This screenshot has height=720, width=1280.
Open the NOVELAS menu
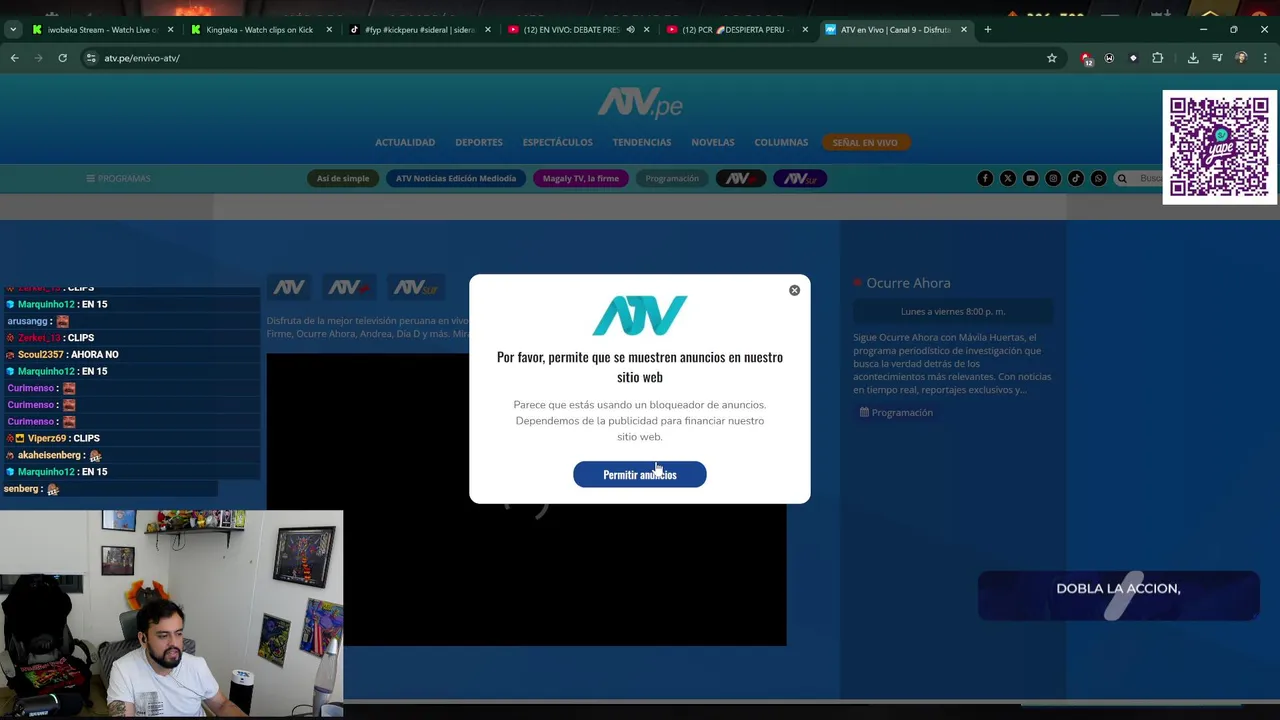tap(713, 142)
